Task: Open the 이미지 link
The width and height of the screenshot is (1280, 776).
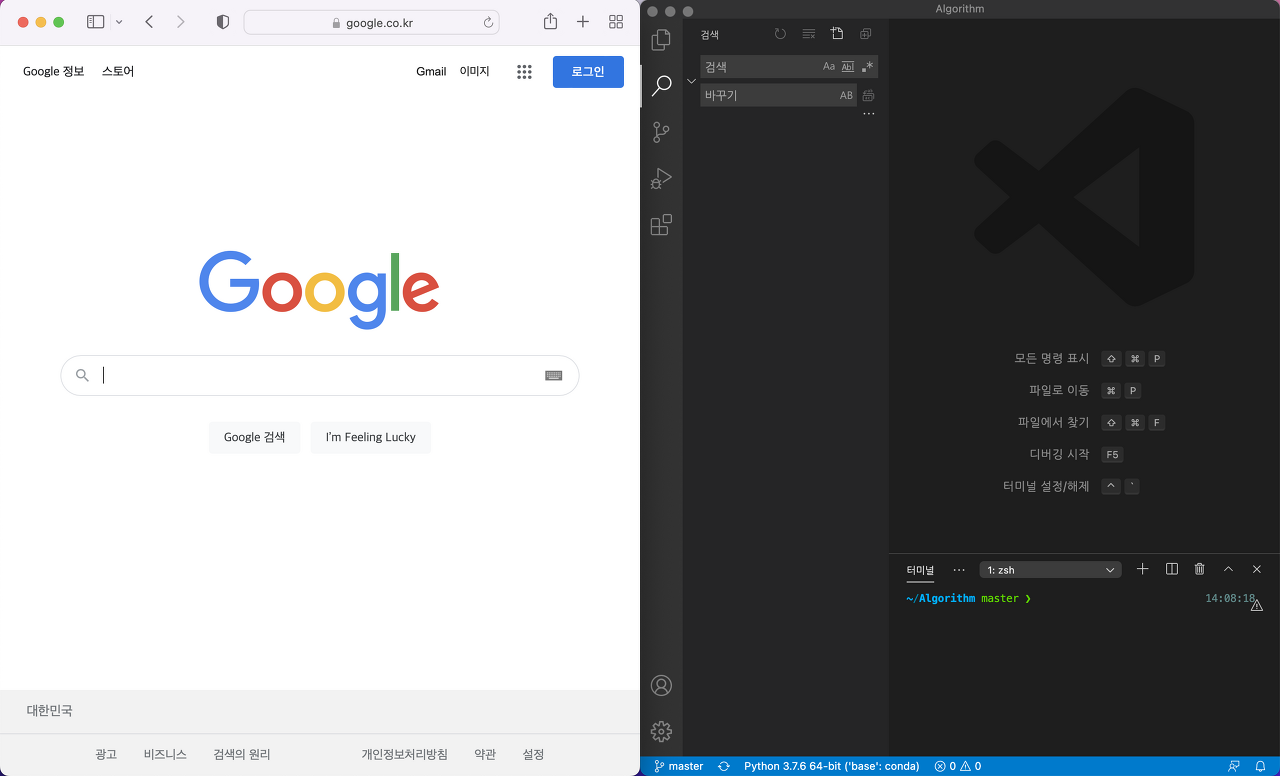Action: pos(475,71)
